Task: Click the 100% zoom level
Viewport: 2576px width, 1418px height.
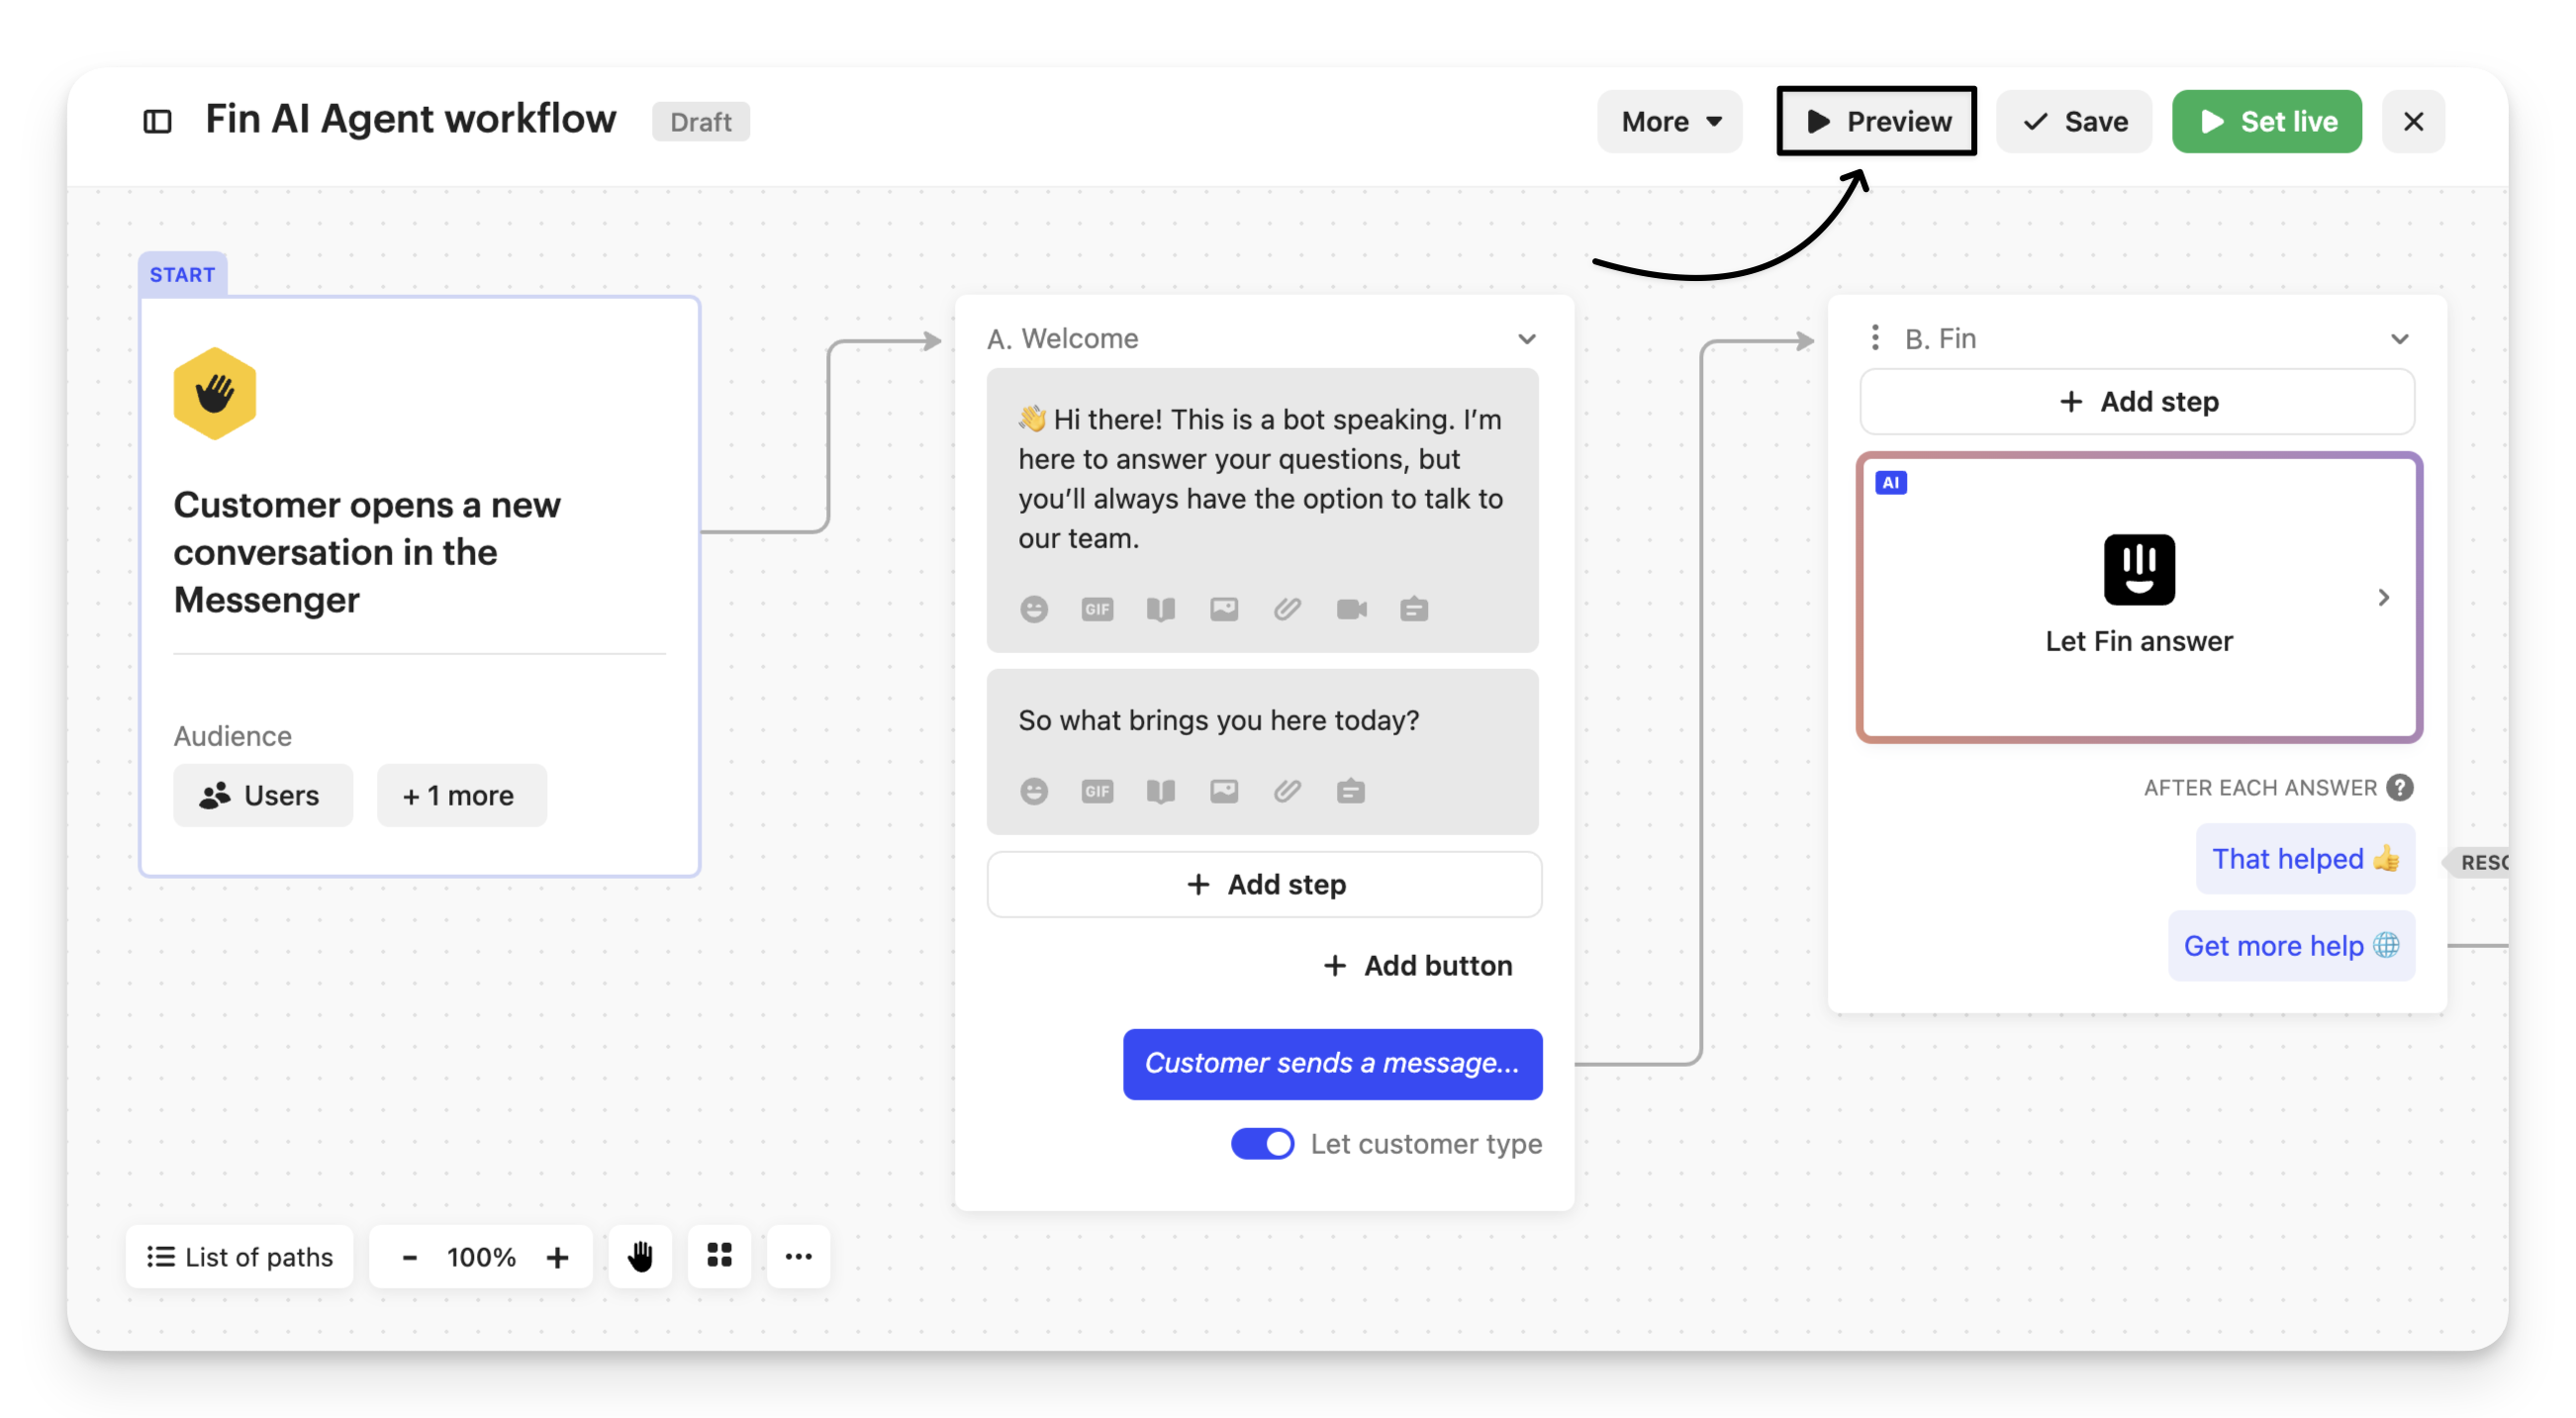Action: pos(481,1257)
